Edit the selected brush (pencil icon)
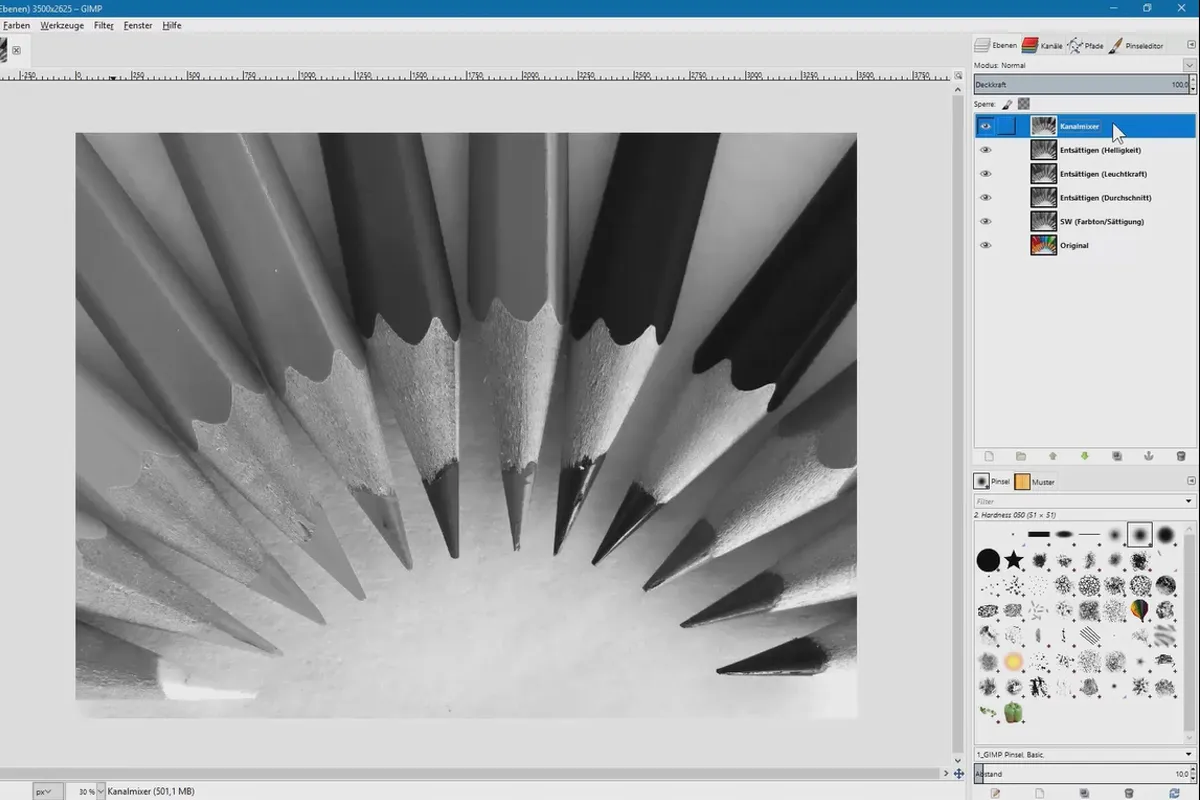Screen dimensions: 1200x800 point(994,793)
